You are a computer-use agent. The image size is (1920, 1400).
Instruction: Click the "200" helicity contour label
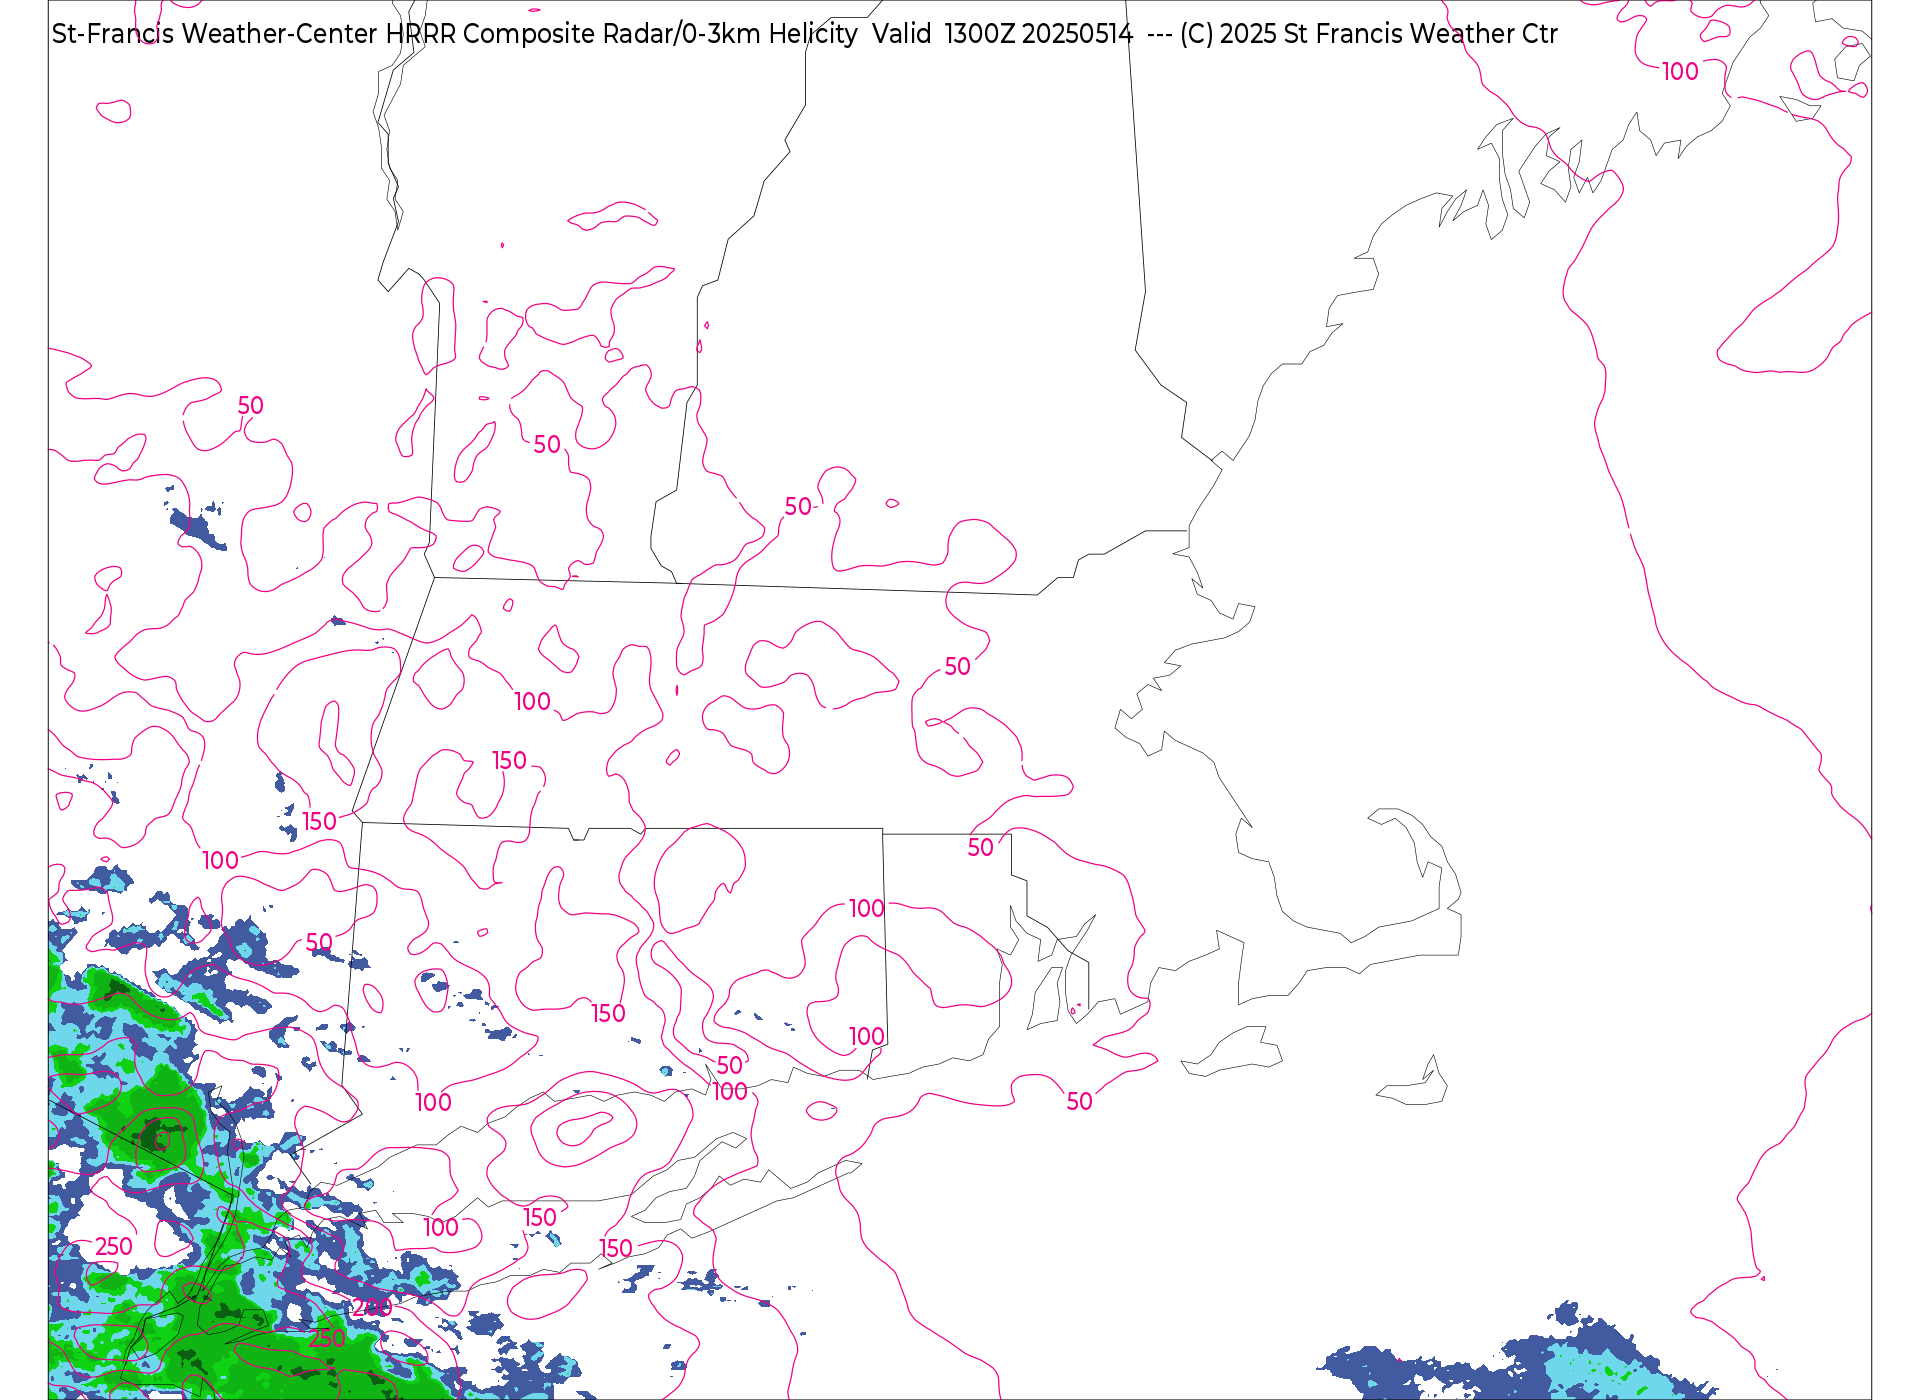(372, 1307)
